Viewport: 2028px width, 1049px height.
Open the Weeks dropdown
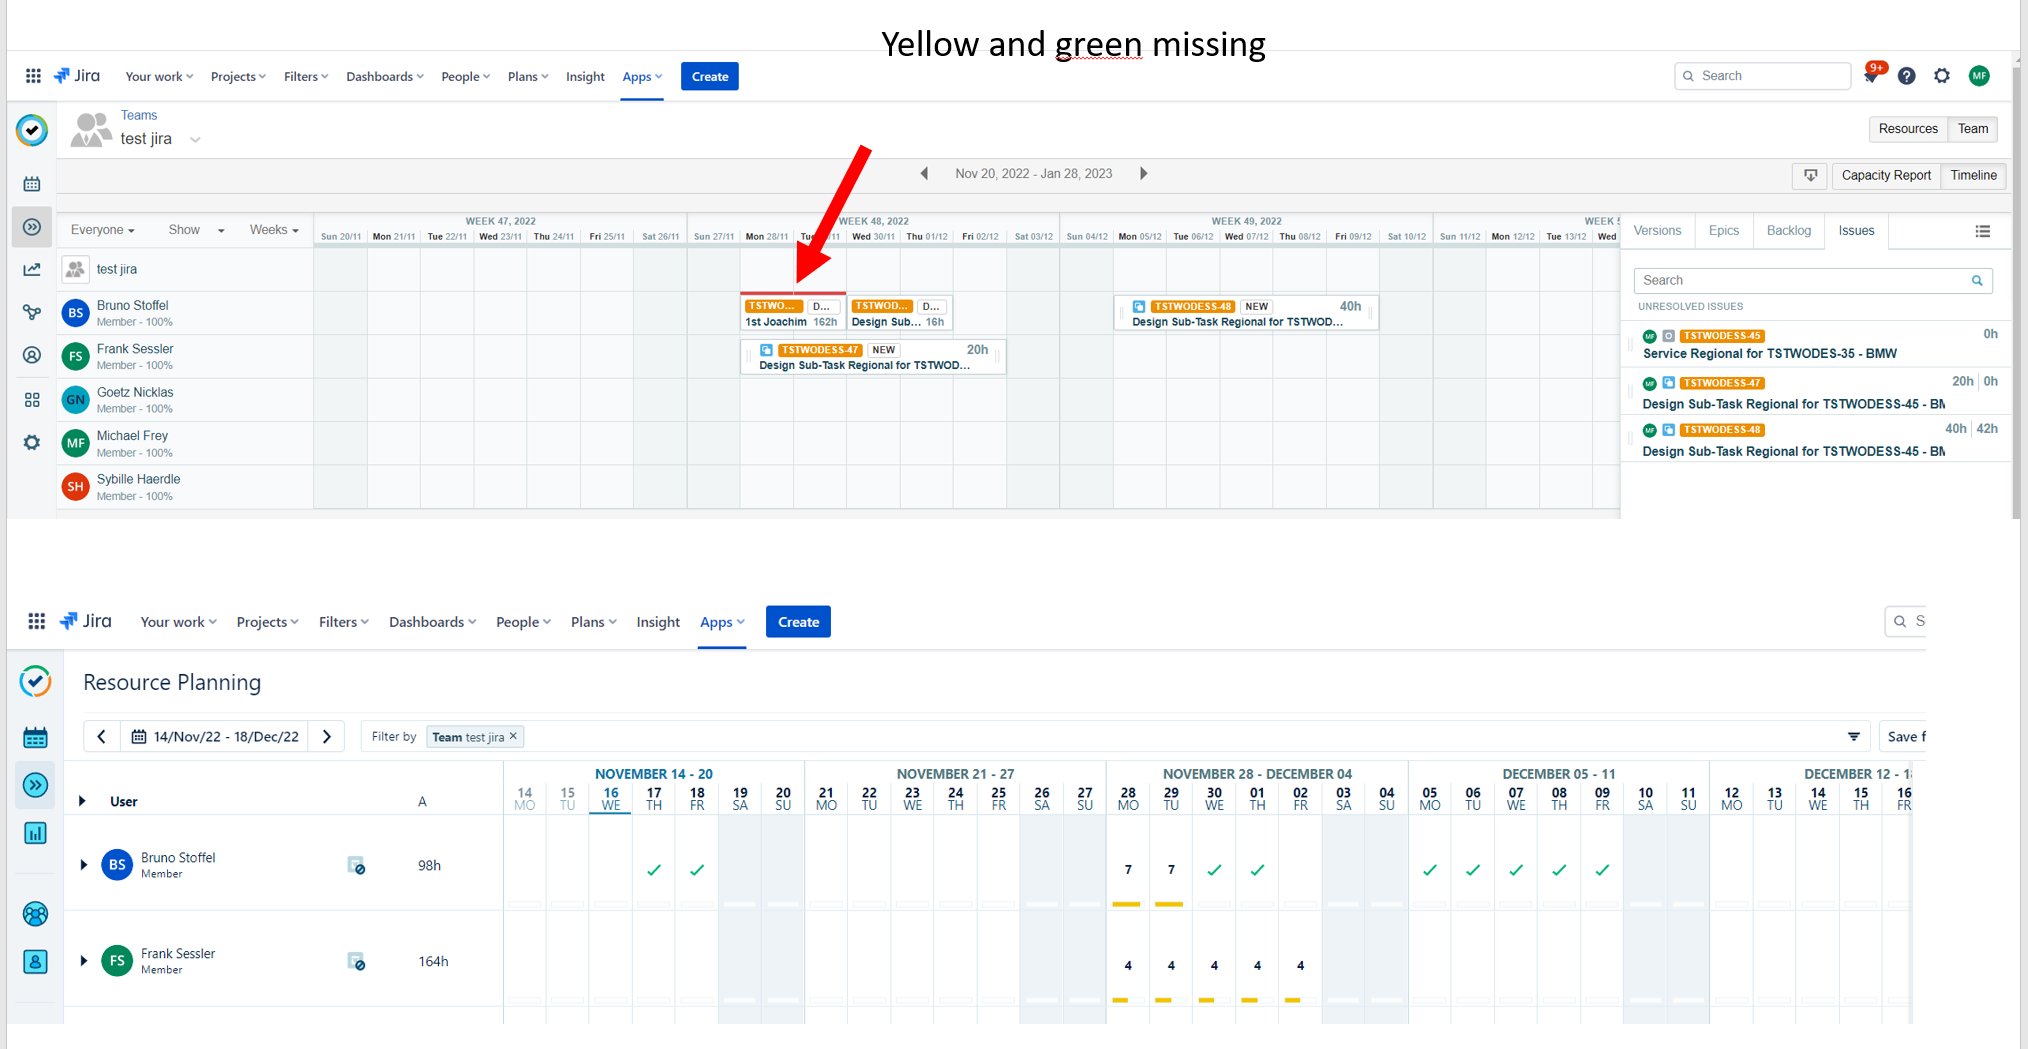[x=273, y=230]
